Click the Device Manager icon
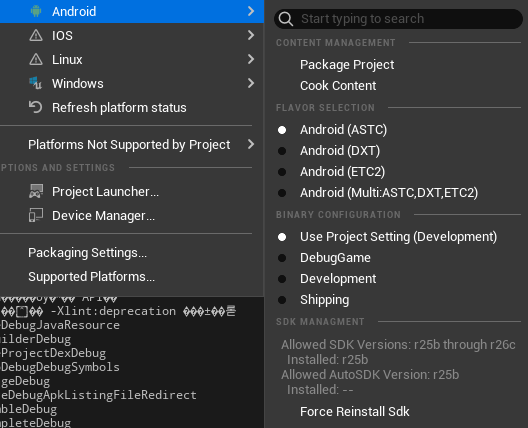The width and height of the screenshot is (528, 428). pos(36,216)
